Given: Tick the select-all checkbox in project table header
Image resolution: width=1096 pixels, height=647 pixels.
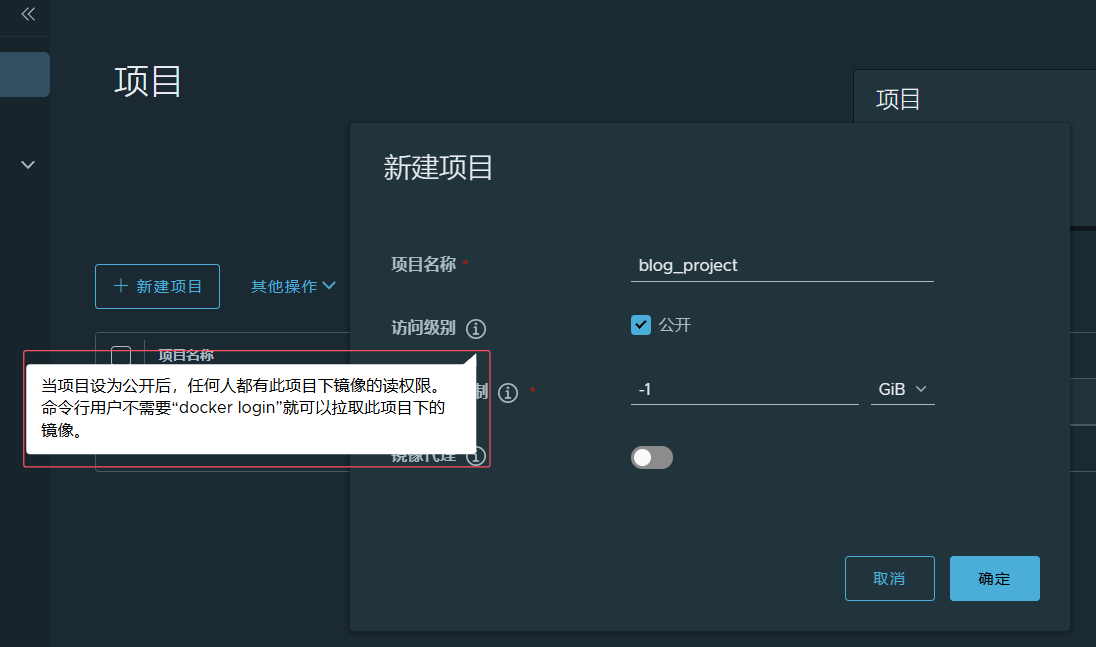Looking at the screenshot, I should tap(121, 354).
